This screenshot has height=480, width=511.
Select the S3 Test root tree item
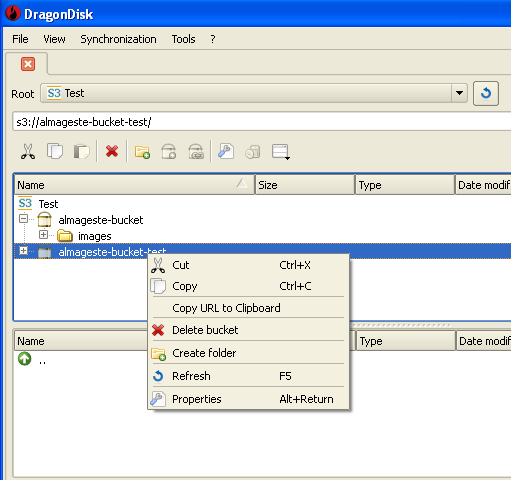(x=48, y=204)
